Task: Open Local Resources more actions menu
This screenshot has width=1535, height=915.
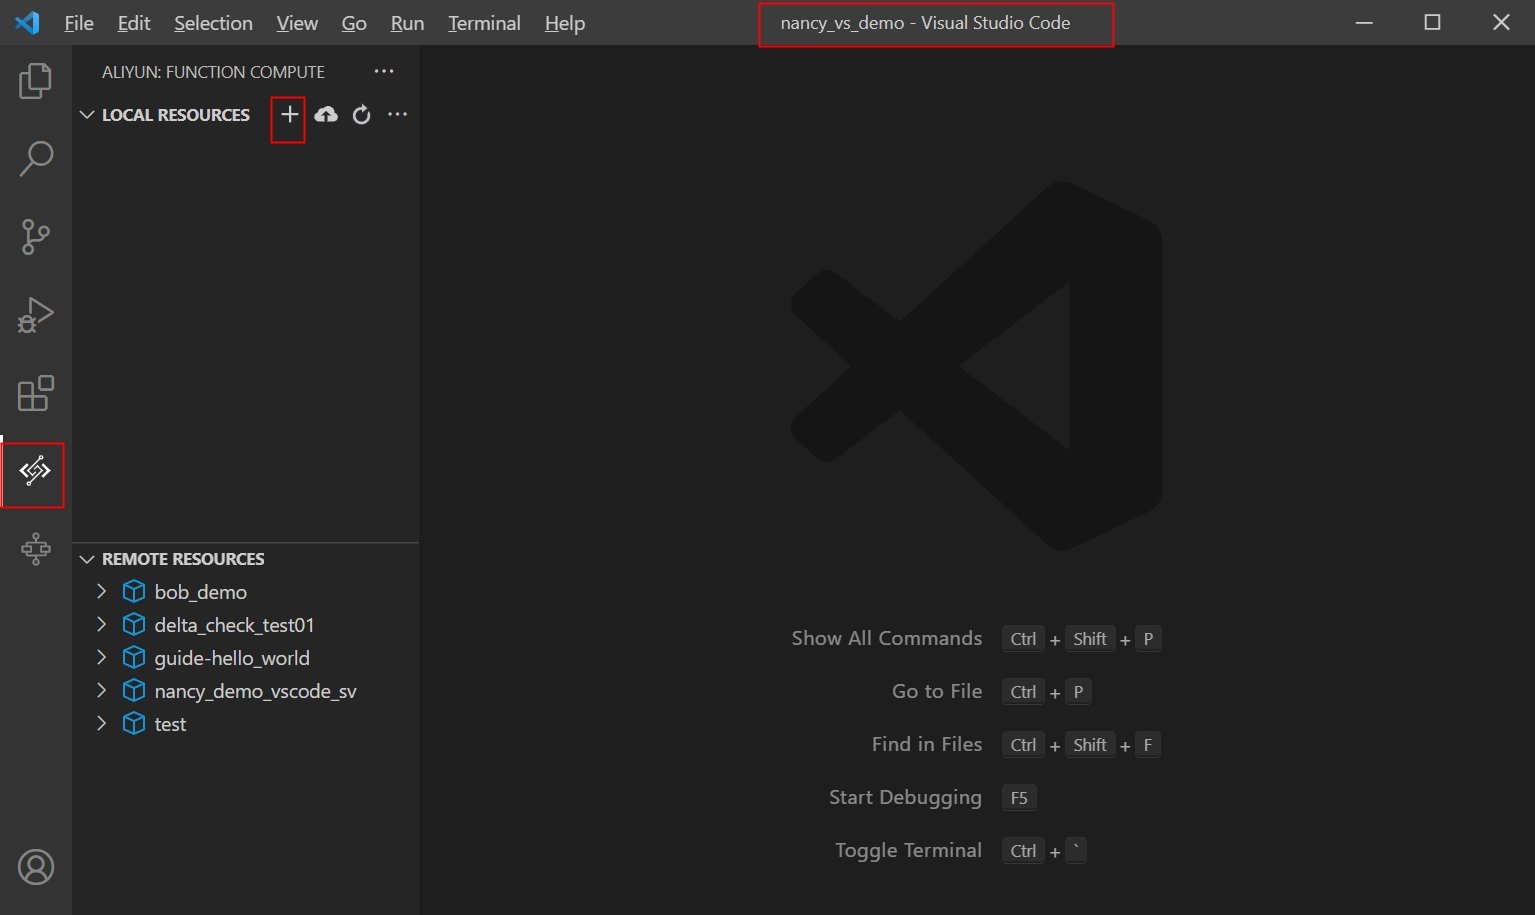Action: [398, 114]
